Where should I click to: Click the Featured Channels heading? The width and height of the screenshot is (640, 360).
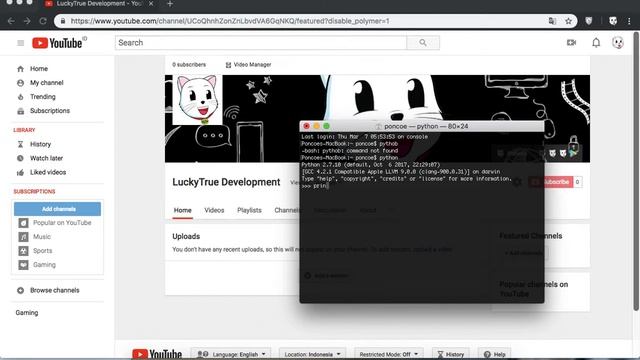pos(531,236)
